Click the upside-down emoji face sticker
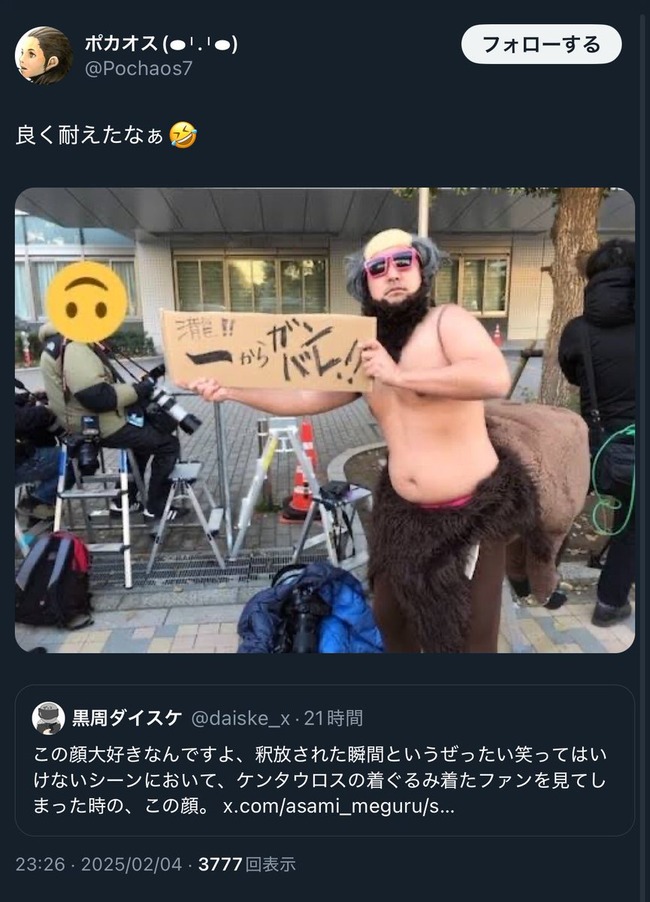This screenshot has height=902, width=650. 86,302
